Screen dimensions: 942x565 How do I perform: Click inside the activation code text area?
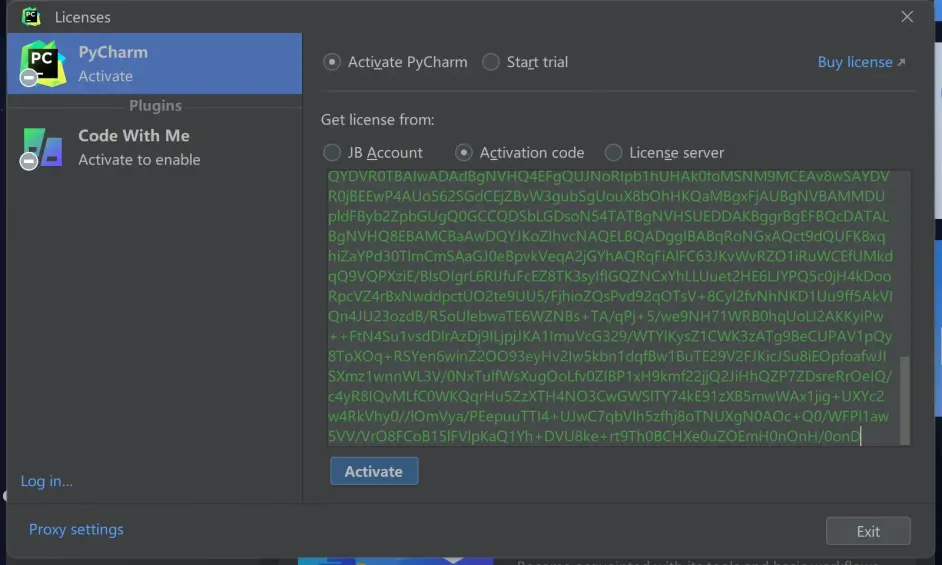pos(610,300)
